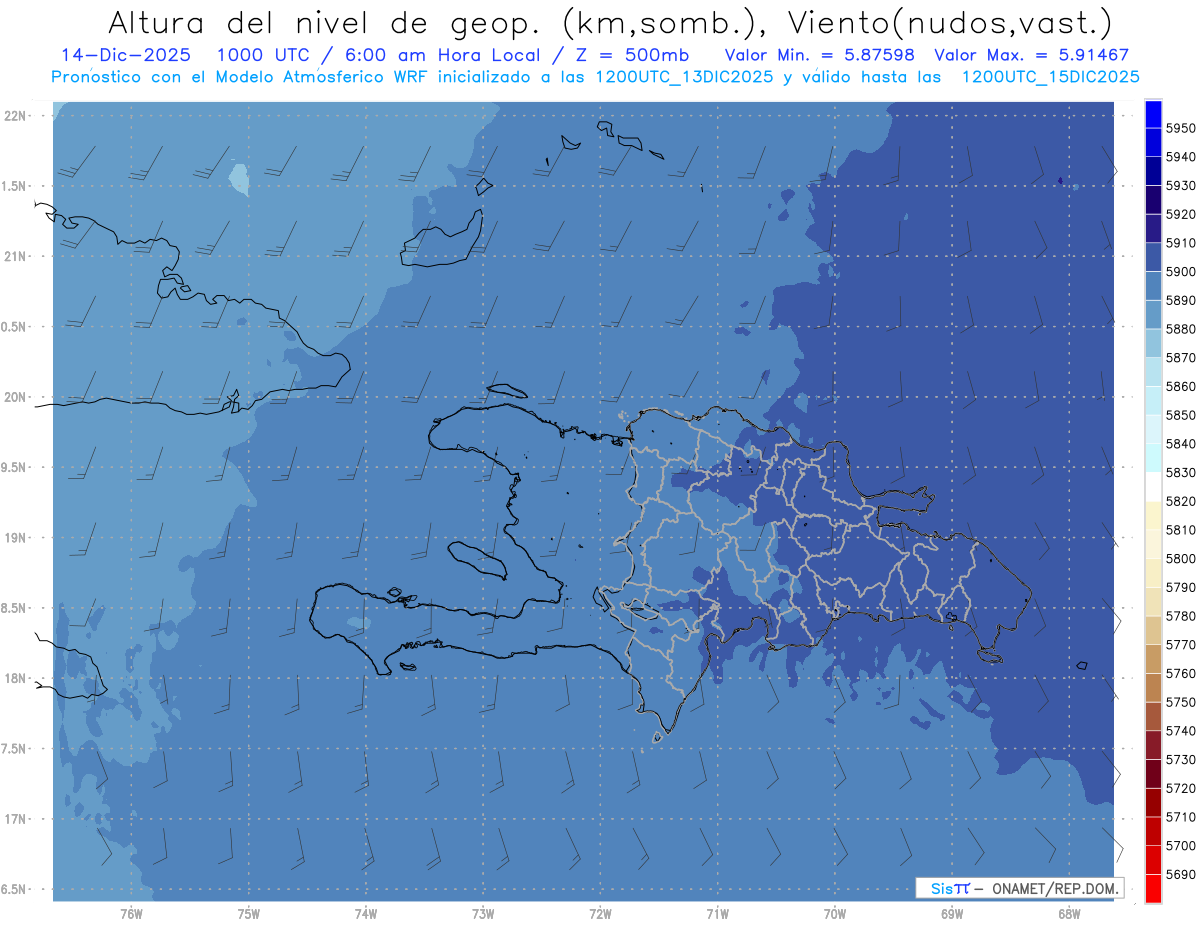Click the latitude label 21N
Screen dimensions: 1200x927
[x=14, y=256]
